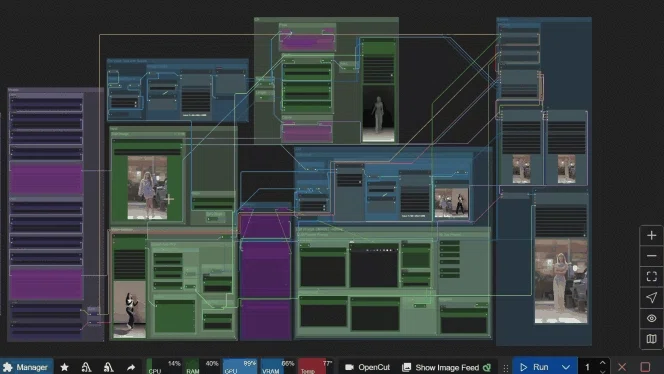Click the large output preview in the blue group
This screenshot has width=664, height=374.
tap(561, 281)
